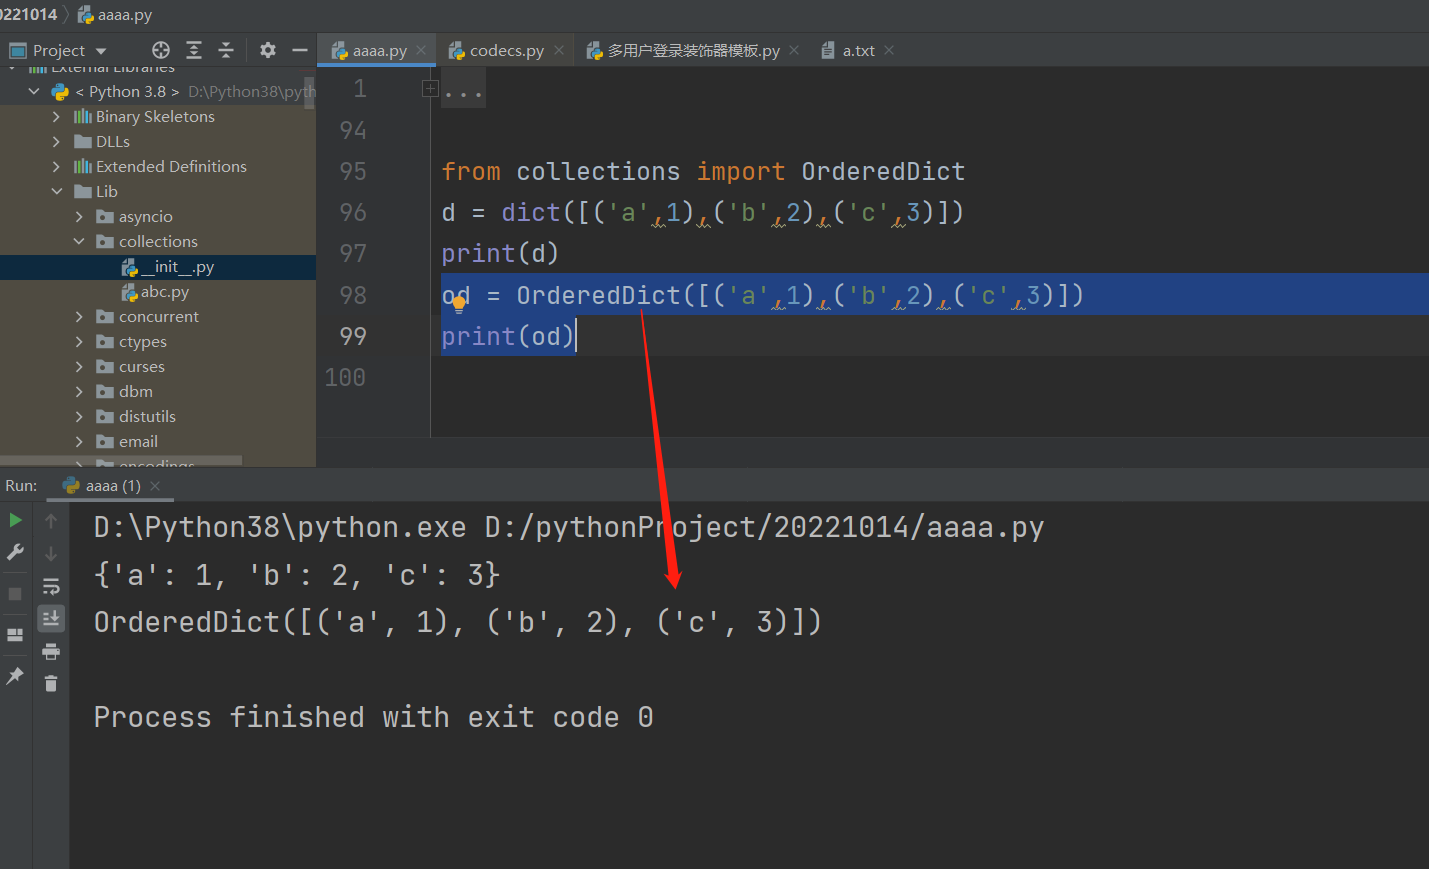Viewport: 1429px width, 869px height.
Task: Click the line 'd = dict([('a',1),...'
Action: (x=703, y=212)
